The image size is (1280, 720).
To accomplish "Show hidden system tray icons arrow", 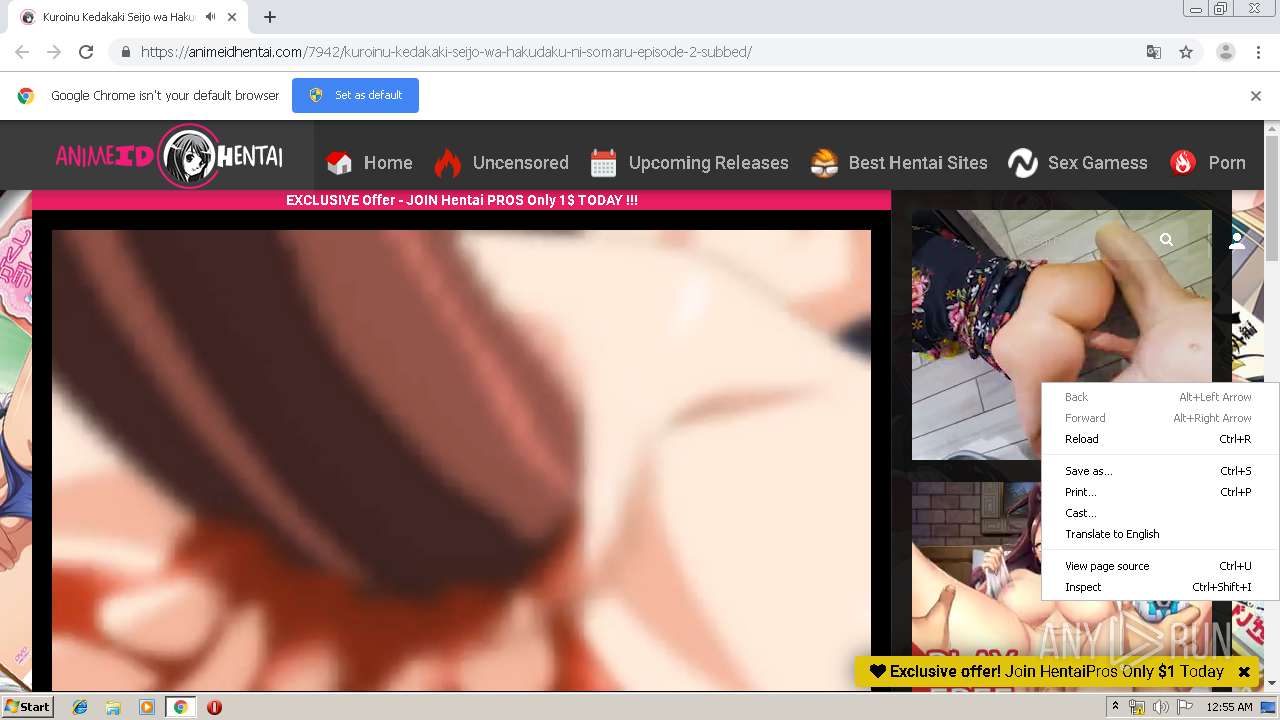I will [1115, 707].
